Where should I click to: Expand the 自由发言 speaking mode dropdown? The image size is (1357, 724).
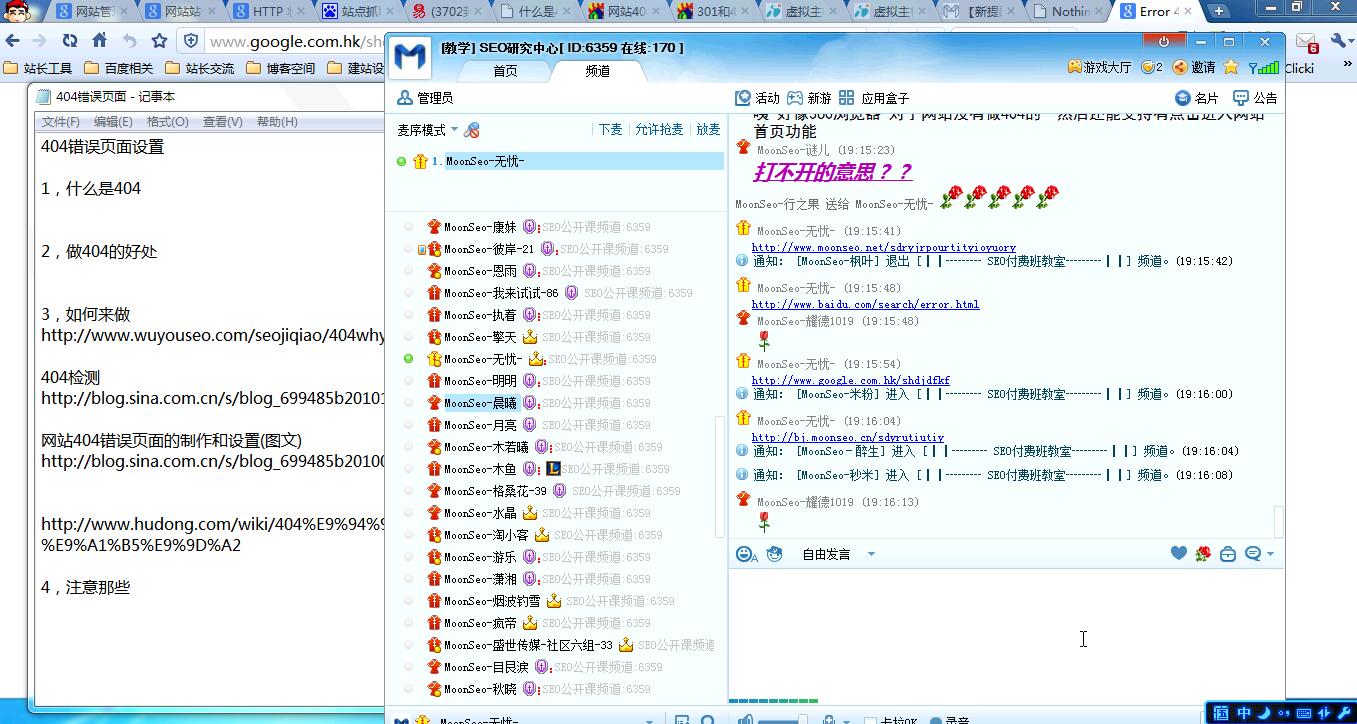871,554
